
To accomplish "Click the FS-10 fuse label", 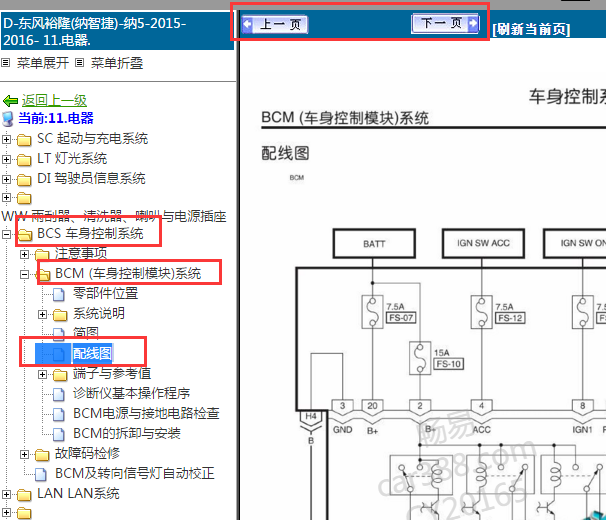I will [x=448, y=364].
